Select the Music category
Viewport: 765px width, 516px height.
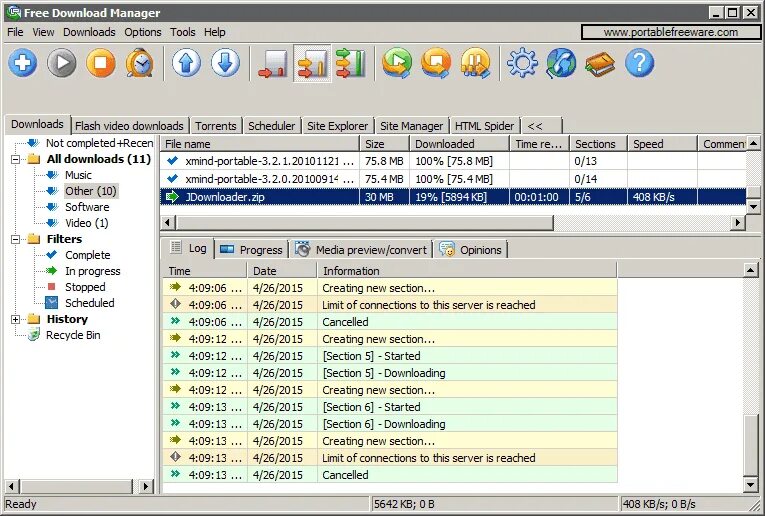point(78,175)
